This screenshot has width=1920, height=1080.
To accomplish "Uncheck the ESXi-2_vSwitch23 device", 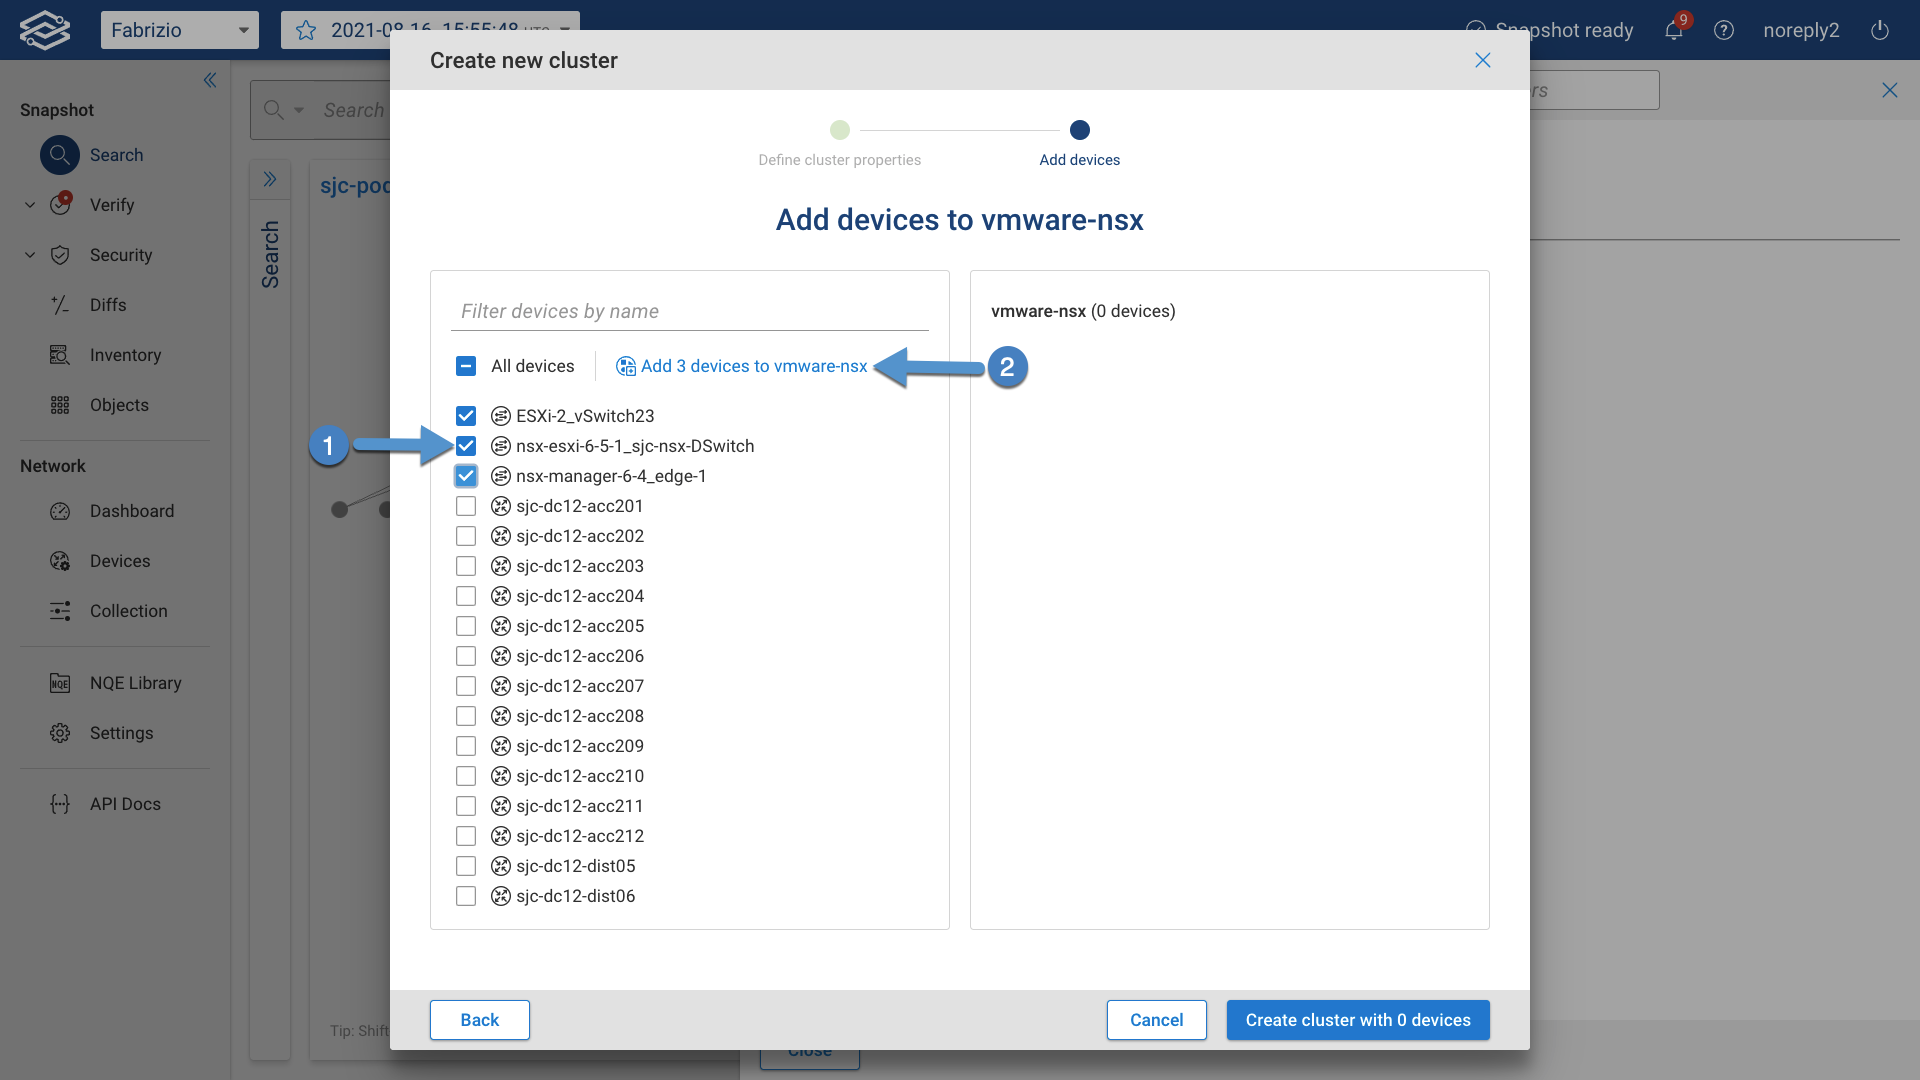I will point(466,416).
